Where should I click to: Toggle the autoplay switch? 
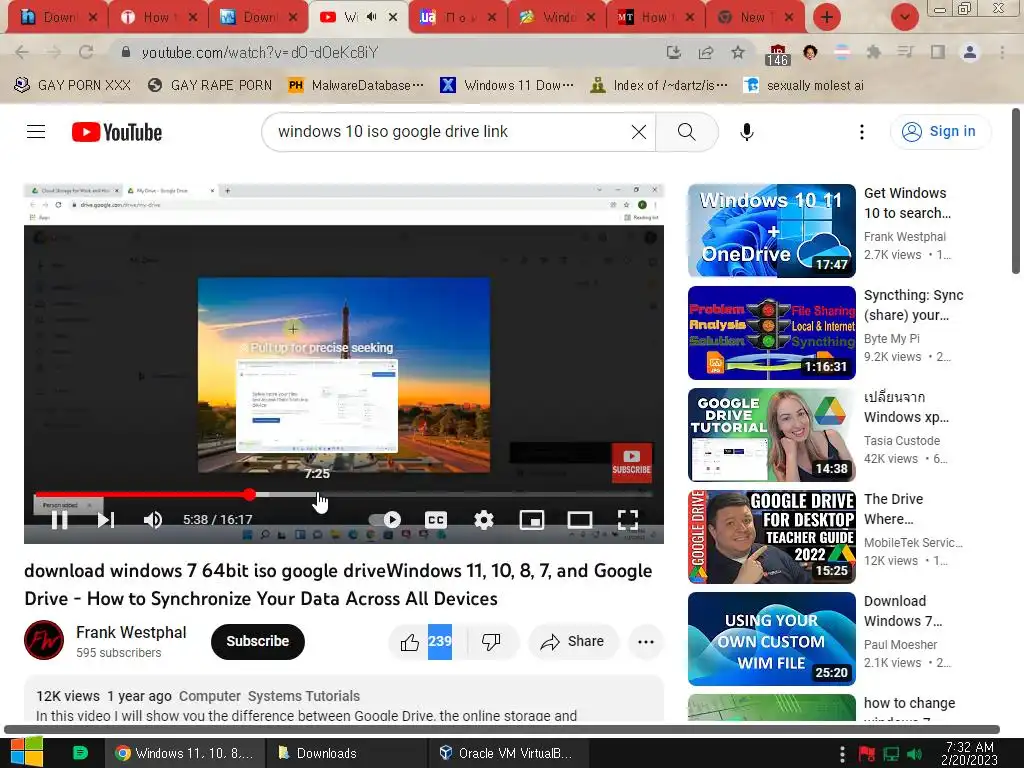pyautogui.click(x=385, y=520)
